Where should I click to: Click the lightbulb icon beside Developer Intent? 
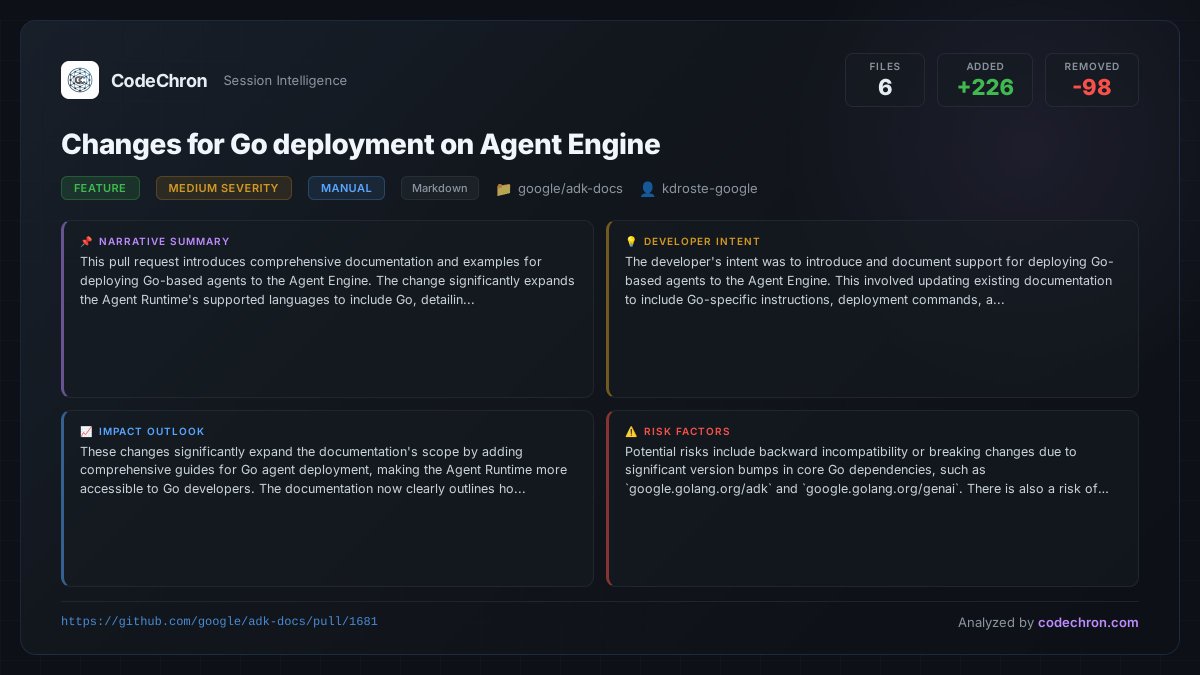coord(631,241)
